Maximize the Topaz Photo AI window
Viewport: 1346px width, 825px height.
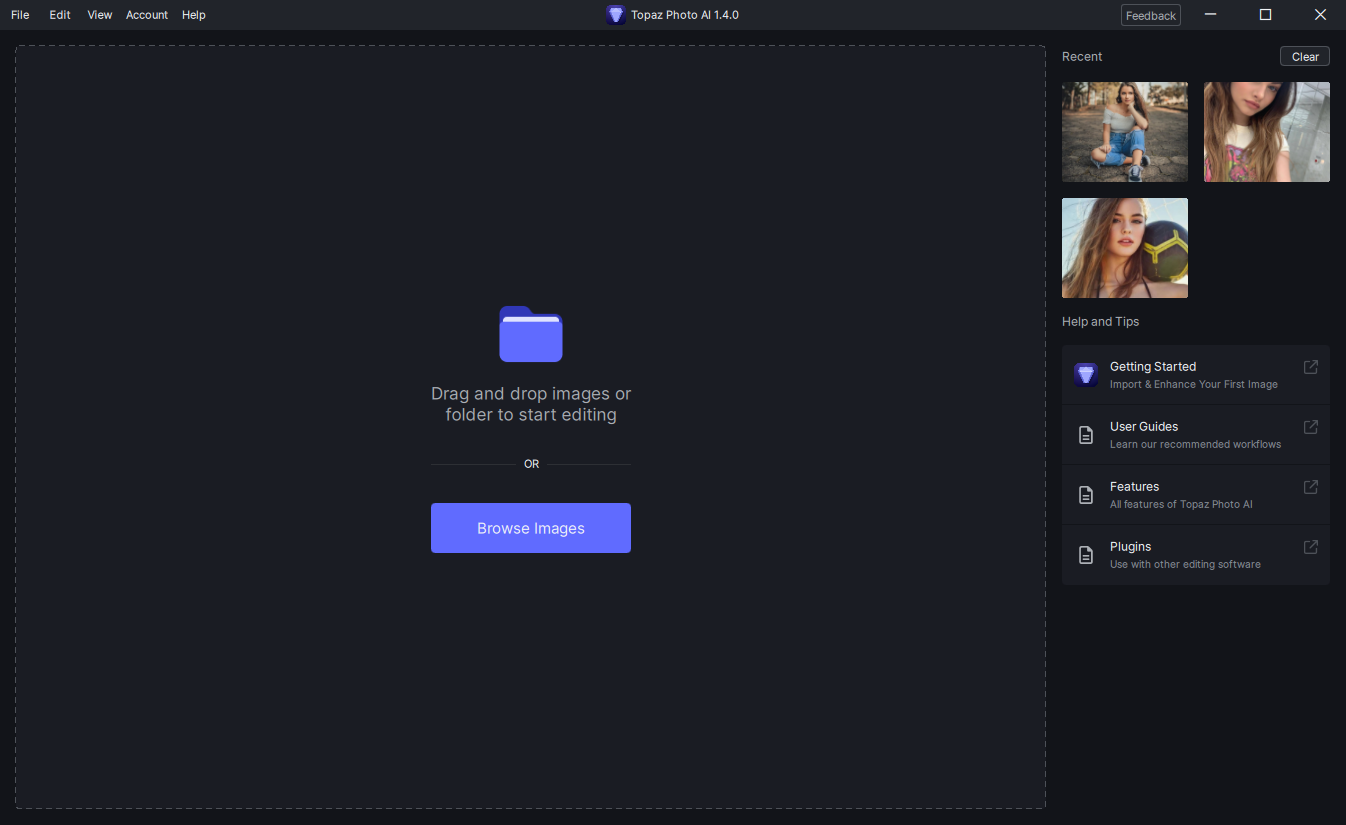click(1265, 15)
